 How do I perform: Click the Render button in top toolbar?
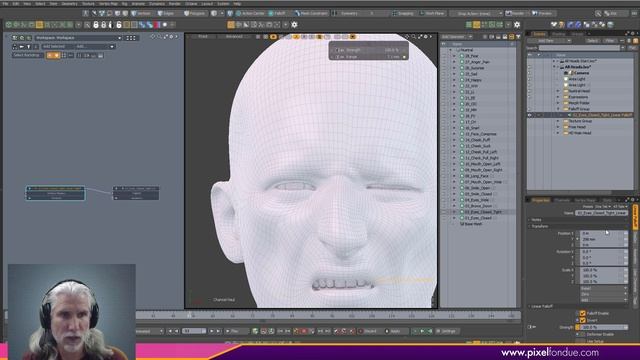(x=516, y=13)
